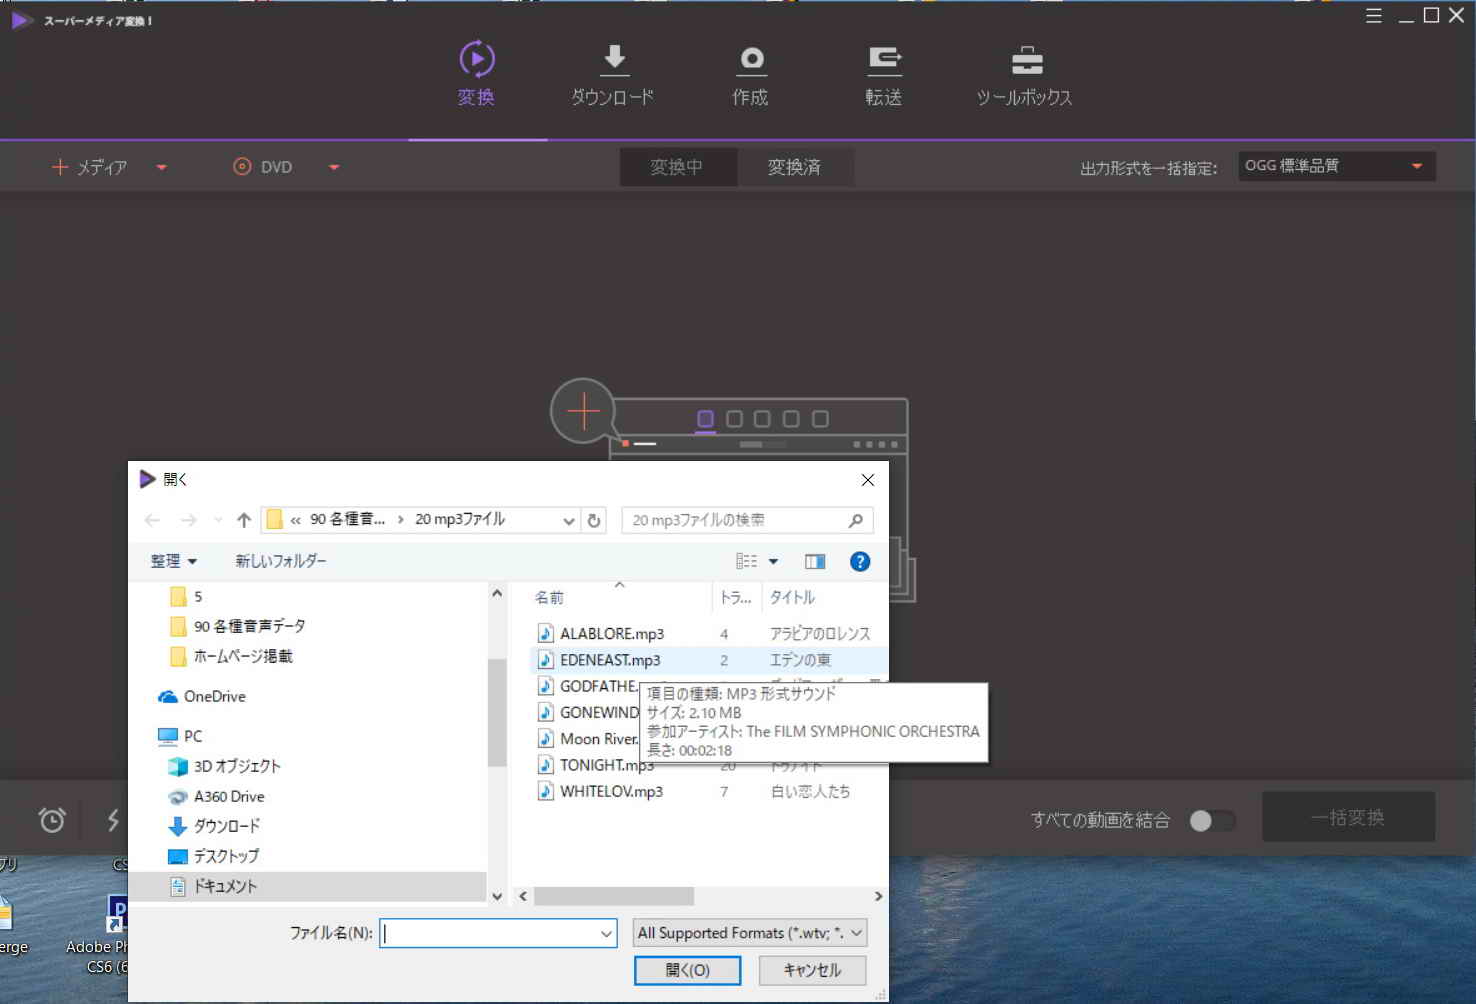The image size is (1476, 1004).
Task: Open the ダウンロード (Download) section icon
Action: click(614, 61)
